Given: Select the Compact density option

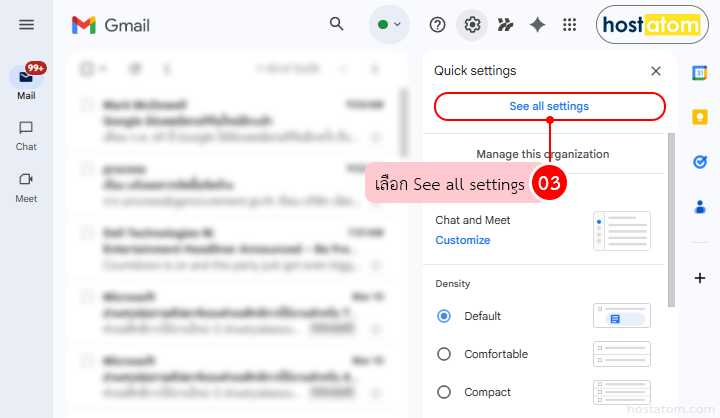Looking at the screenshot, I should 444,392.
